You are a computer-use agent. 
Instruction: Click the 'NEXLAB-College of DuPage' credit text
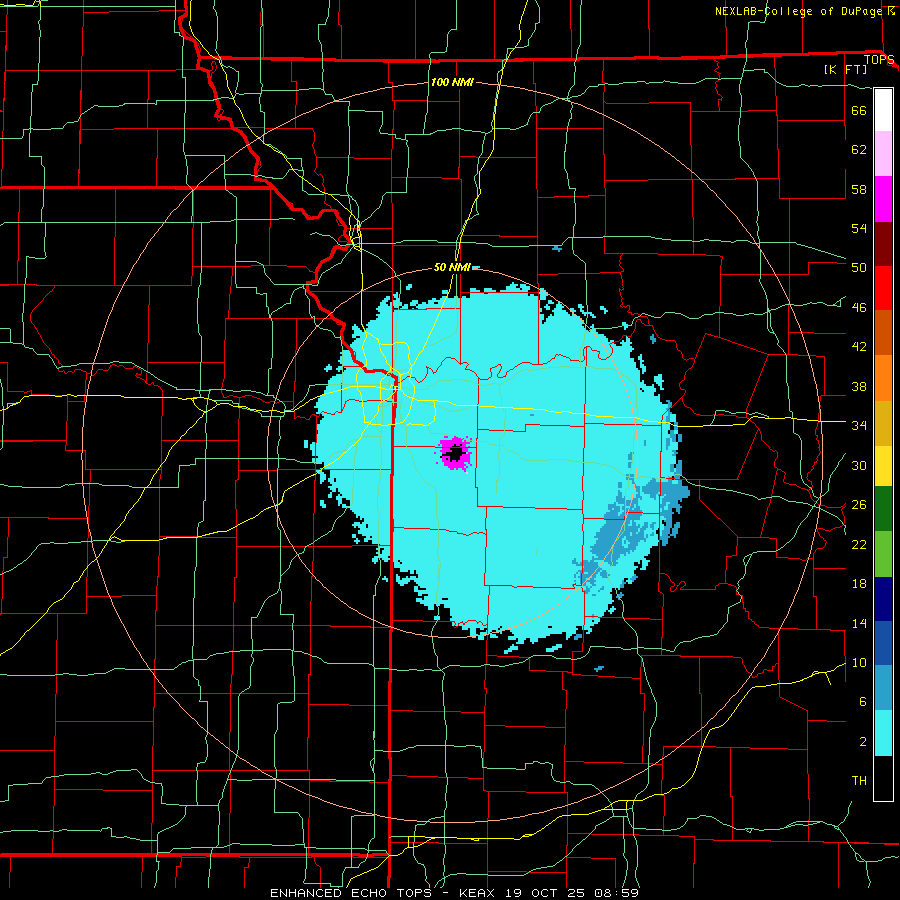click(x=800, y=11)
